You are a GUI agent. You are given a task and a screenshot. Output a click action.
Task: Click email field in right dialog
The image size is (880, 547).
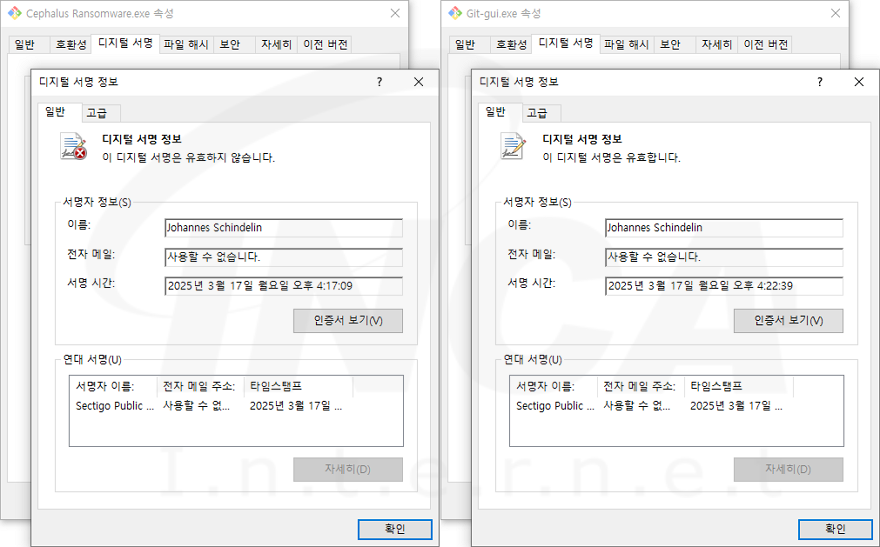(724, 257)
